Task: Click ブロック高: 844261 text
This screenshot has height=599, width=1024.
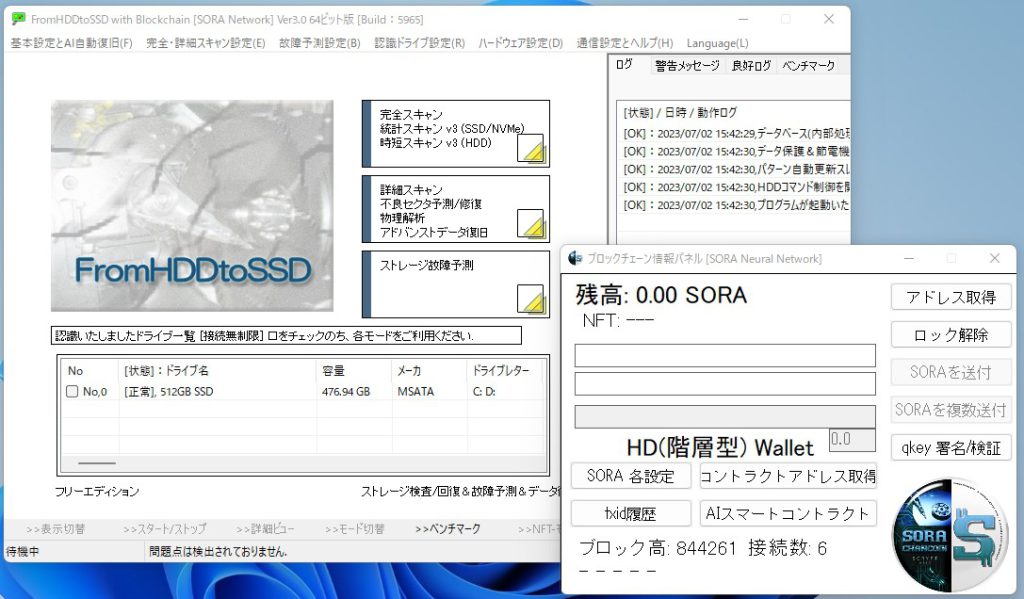Action: [658, 548]
